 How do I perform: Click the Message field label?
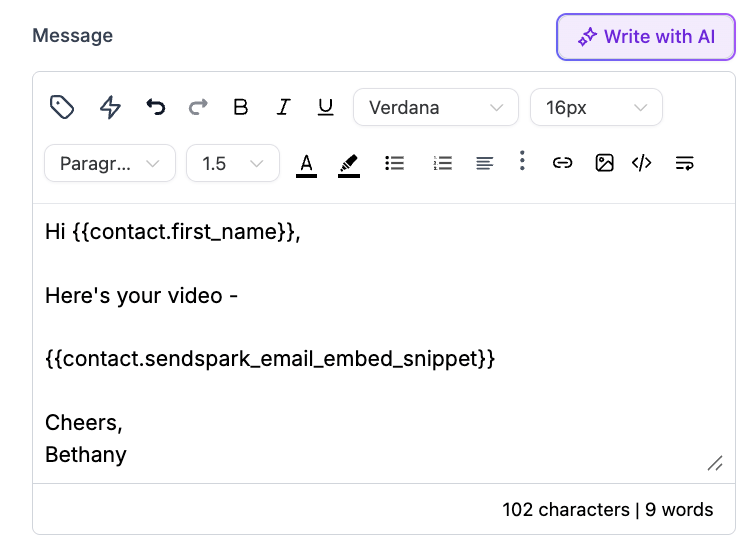[x=73, y=35]
